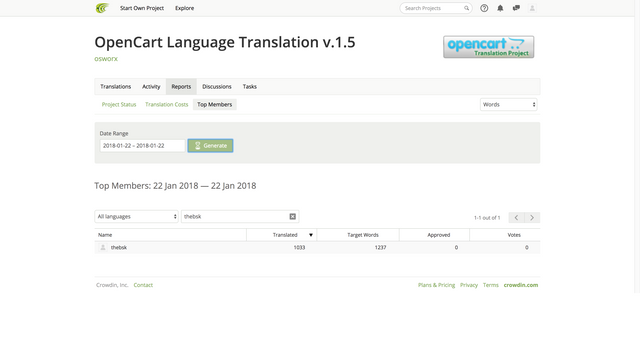Click the member name filter field
This screenshot has width=640, height=363.
[240, 216]
